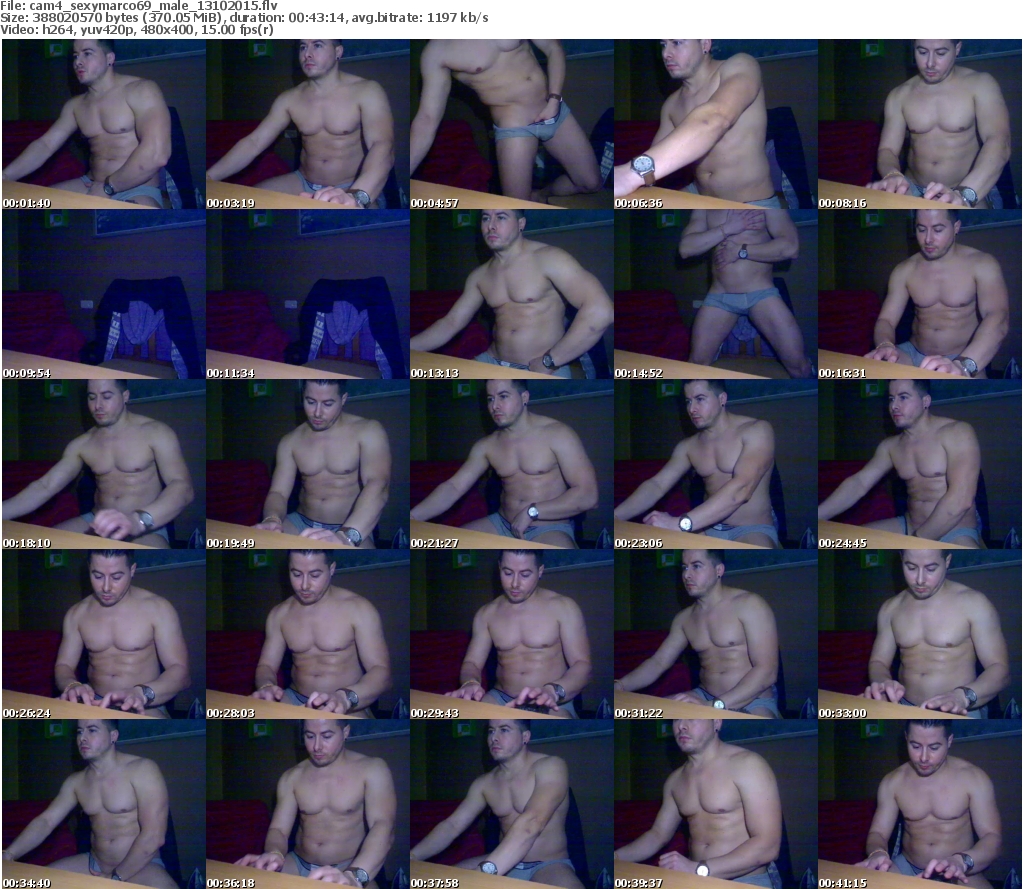Open the thumbnail stamped 00:01:40

tap(104, 124)
